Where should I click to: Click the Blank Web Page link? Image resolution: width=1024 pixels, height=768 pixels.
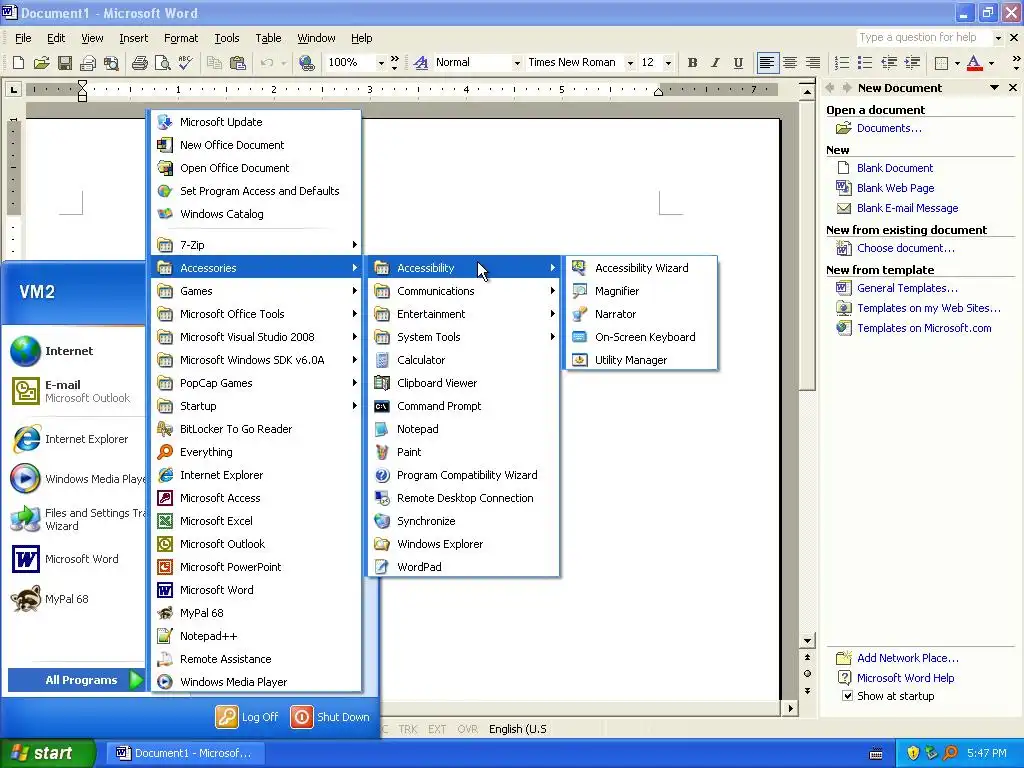895,188
